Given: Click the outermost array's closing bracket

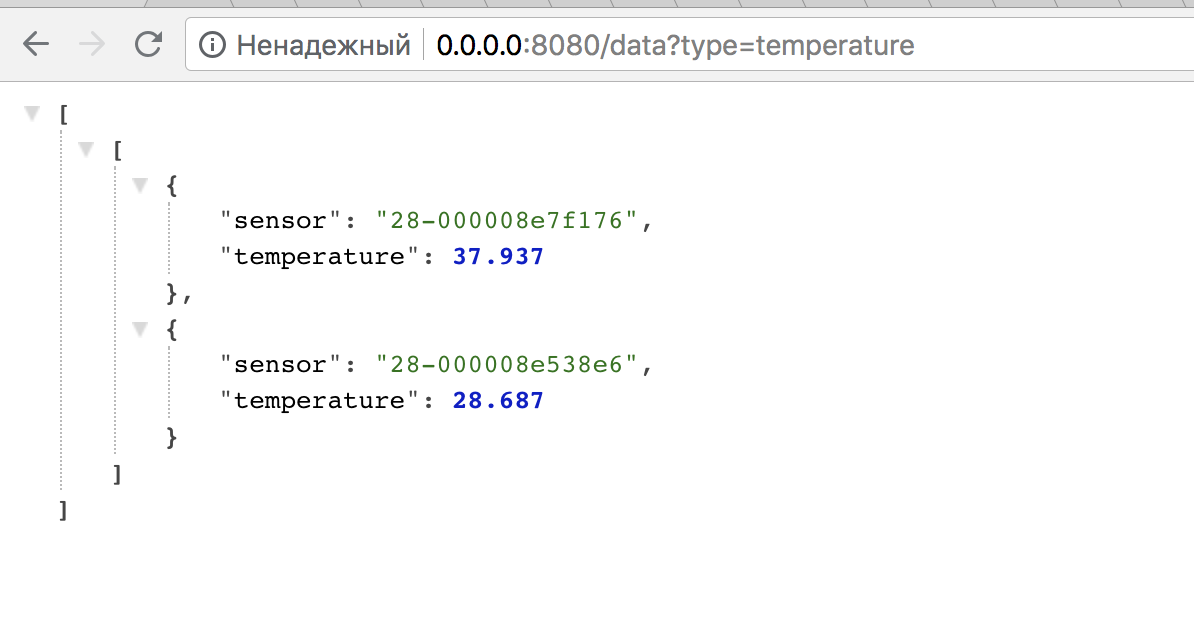Looking at the screenshot, I should [64, 509].
